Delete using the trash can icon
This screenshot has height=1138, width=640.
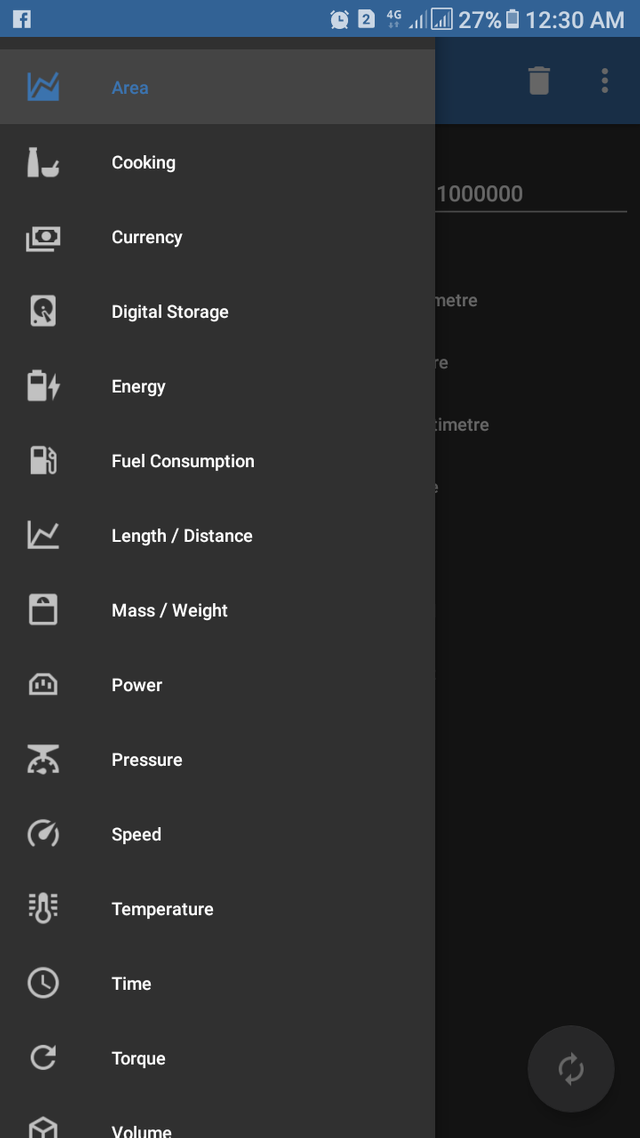[x=539, y=81]
